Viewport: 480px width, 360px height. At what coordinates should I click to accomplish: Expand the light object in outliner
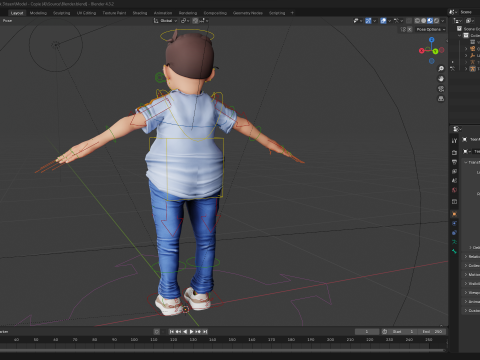pyautogui.click(x=466, y=55)
